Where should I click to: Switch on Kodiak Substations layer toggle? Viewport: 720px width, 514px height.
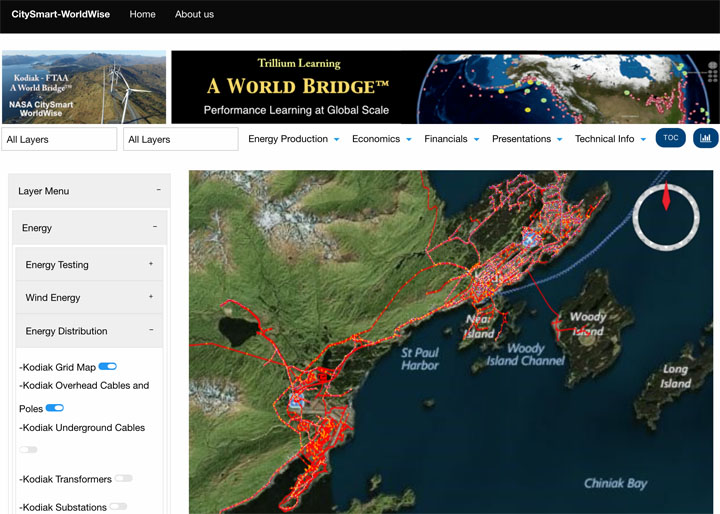click(x=118, y=507)
